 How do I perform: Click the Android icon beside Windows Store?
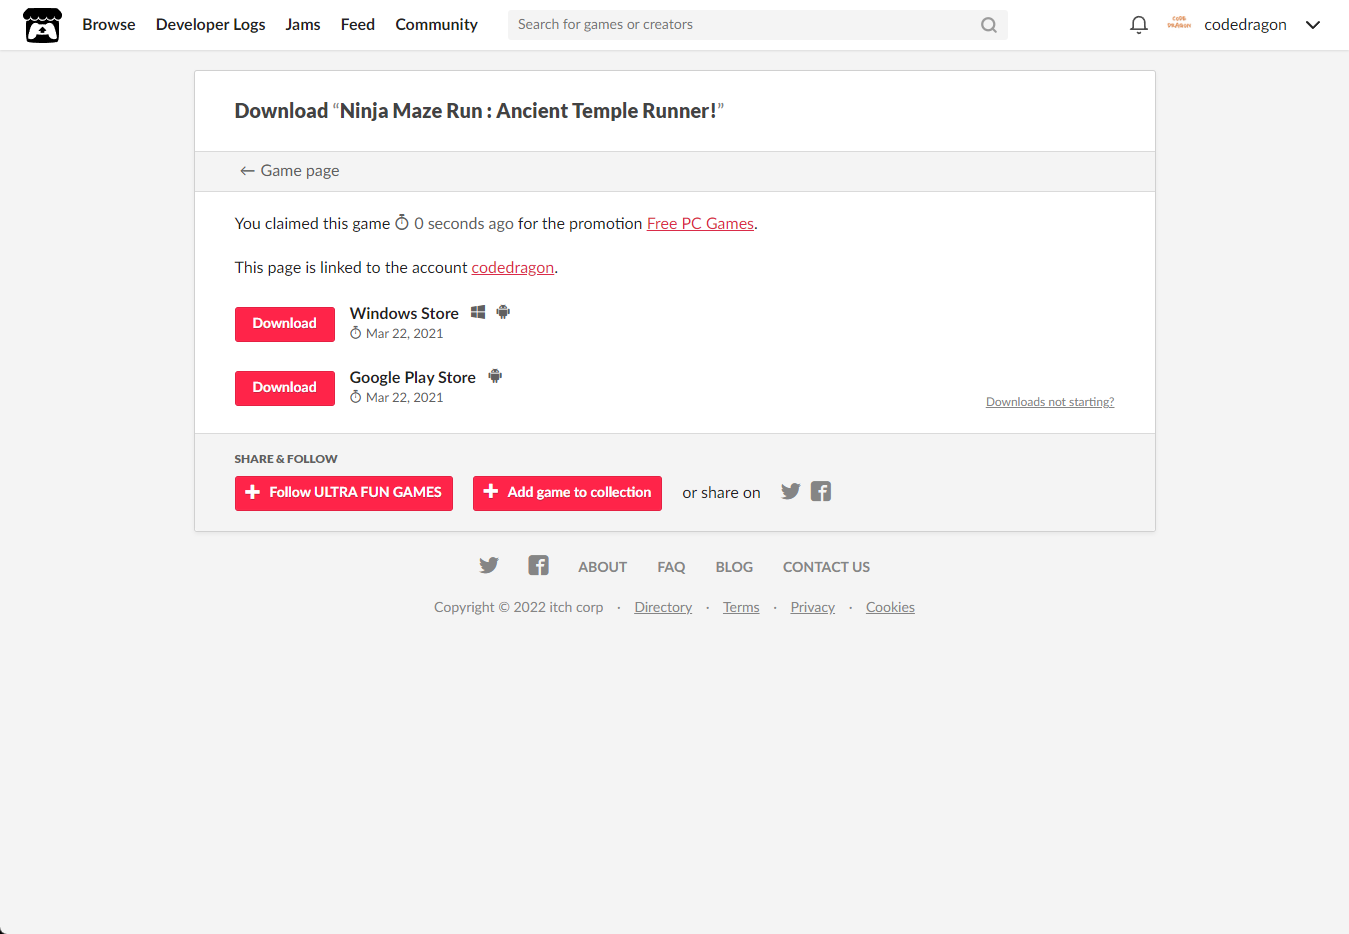[x=503, y=312]
